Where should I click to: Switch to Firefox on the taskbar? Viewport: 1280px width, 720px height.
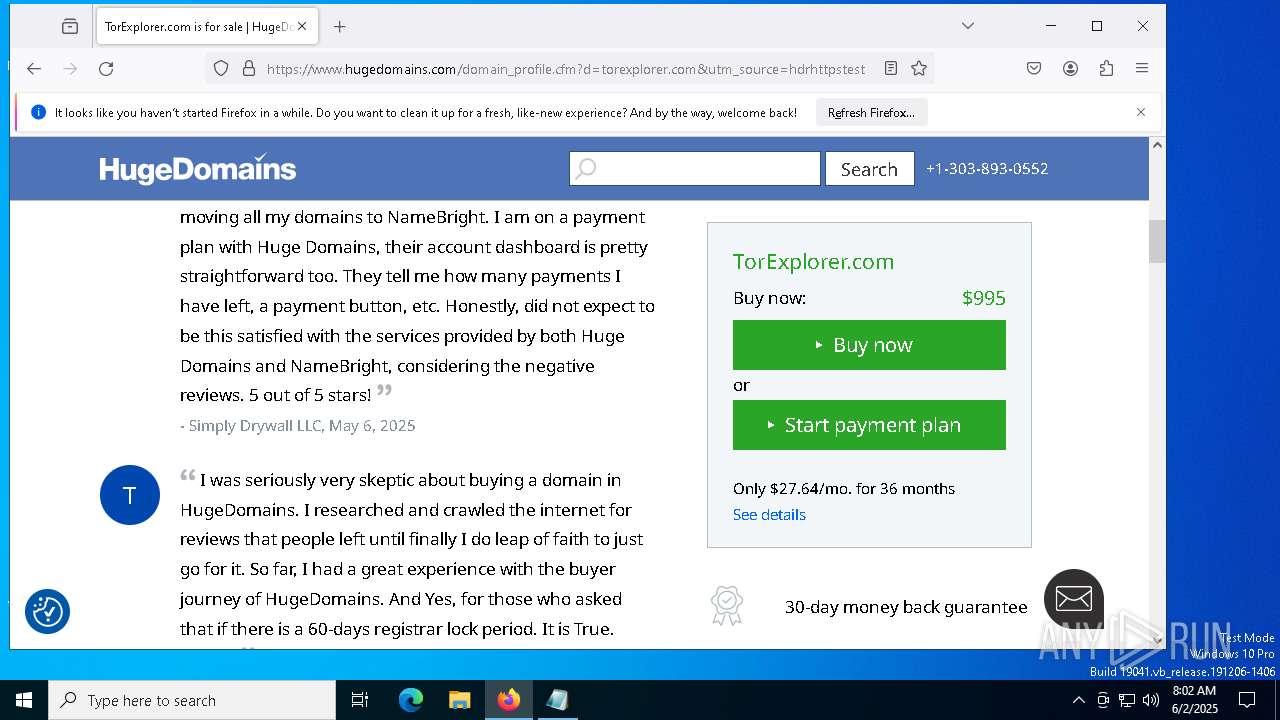click(x=509, y=700)
